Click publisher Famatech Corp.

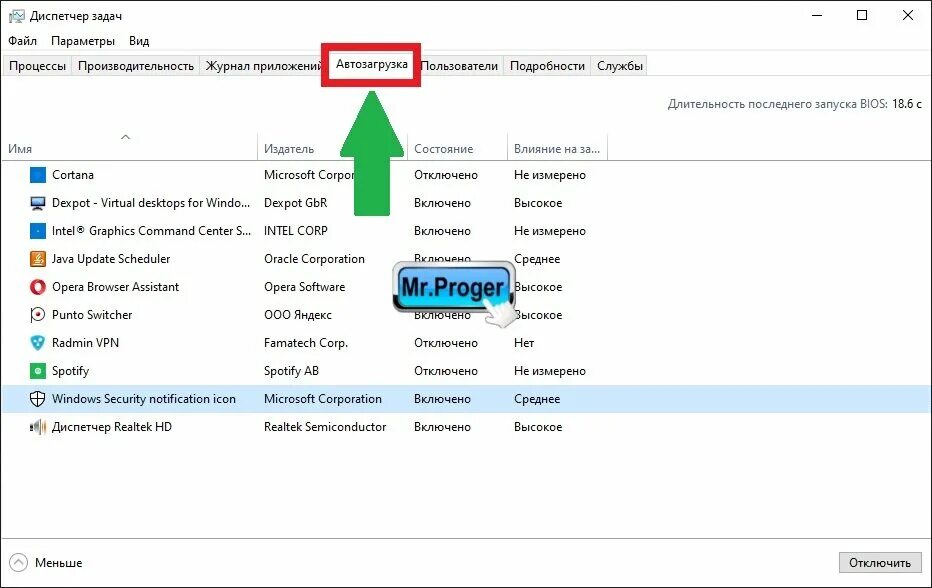[x=306, y=343]
